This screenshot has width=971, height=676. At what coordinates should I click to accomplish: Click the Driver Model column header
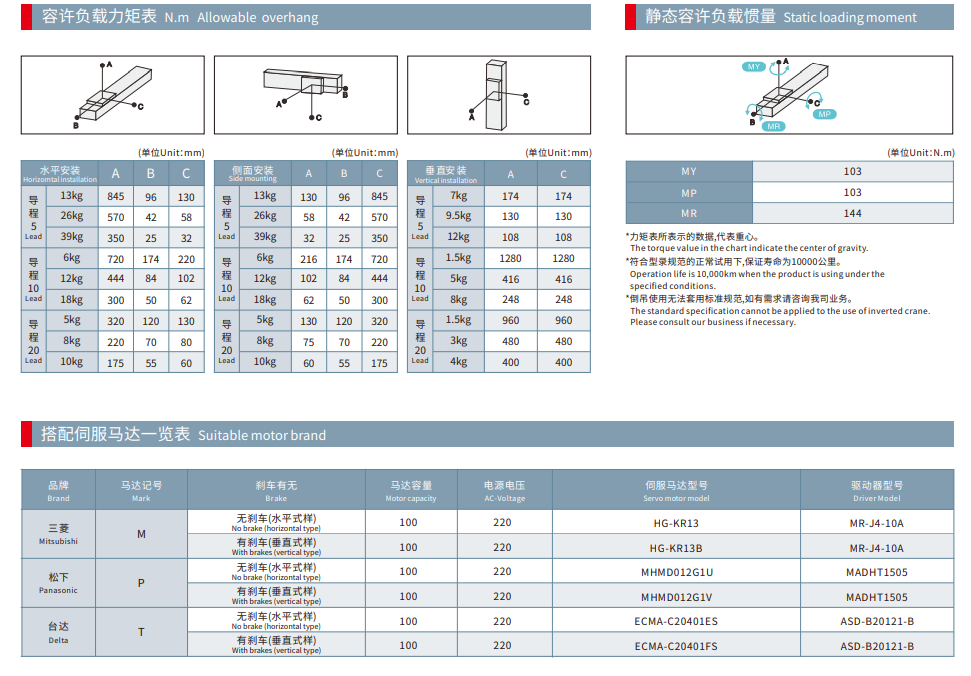coord(876,490)
